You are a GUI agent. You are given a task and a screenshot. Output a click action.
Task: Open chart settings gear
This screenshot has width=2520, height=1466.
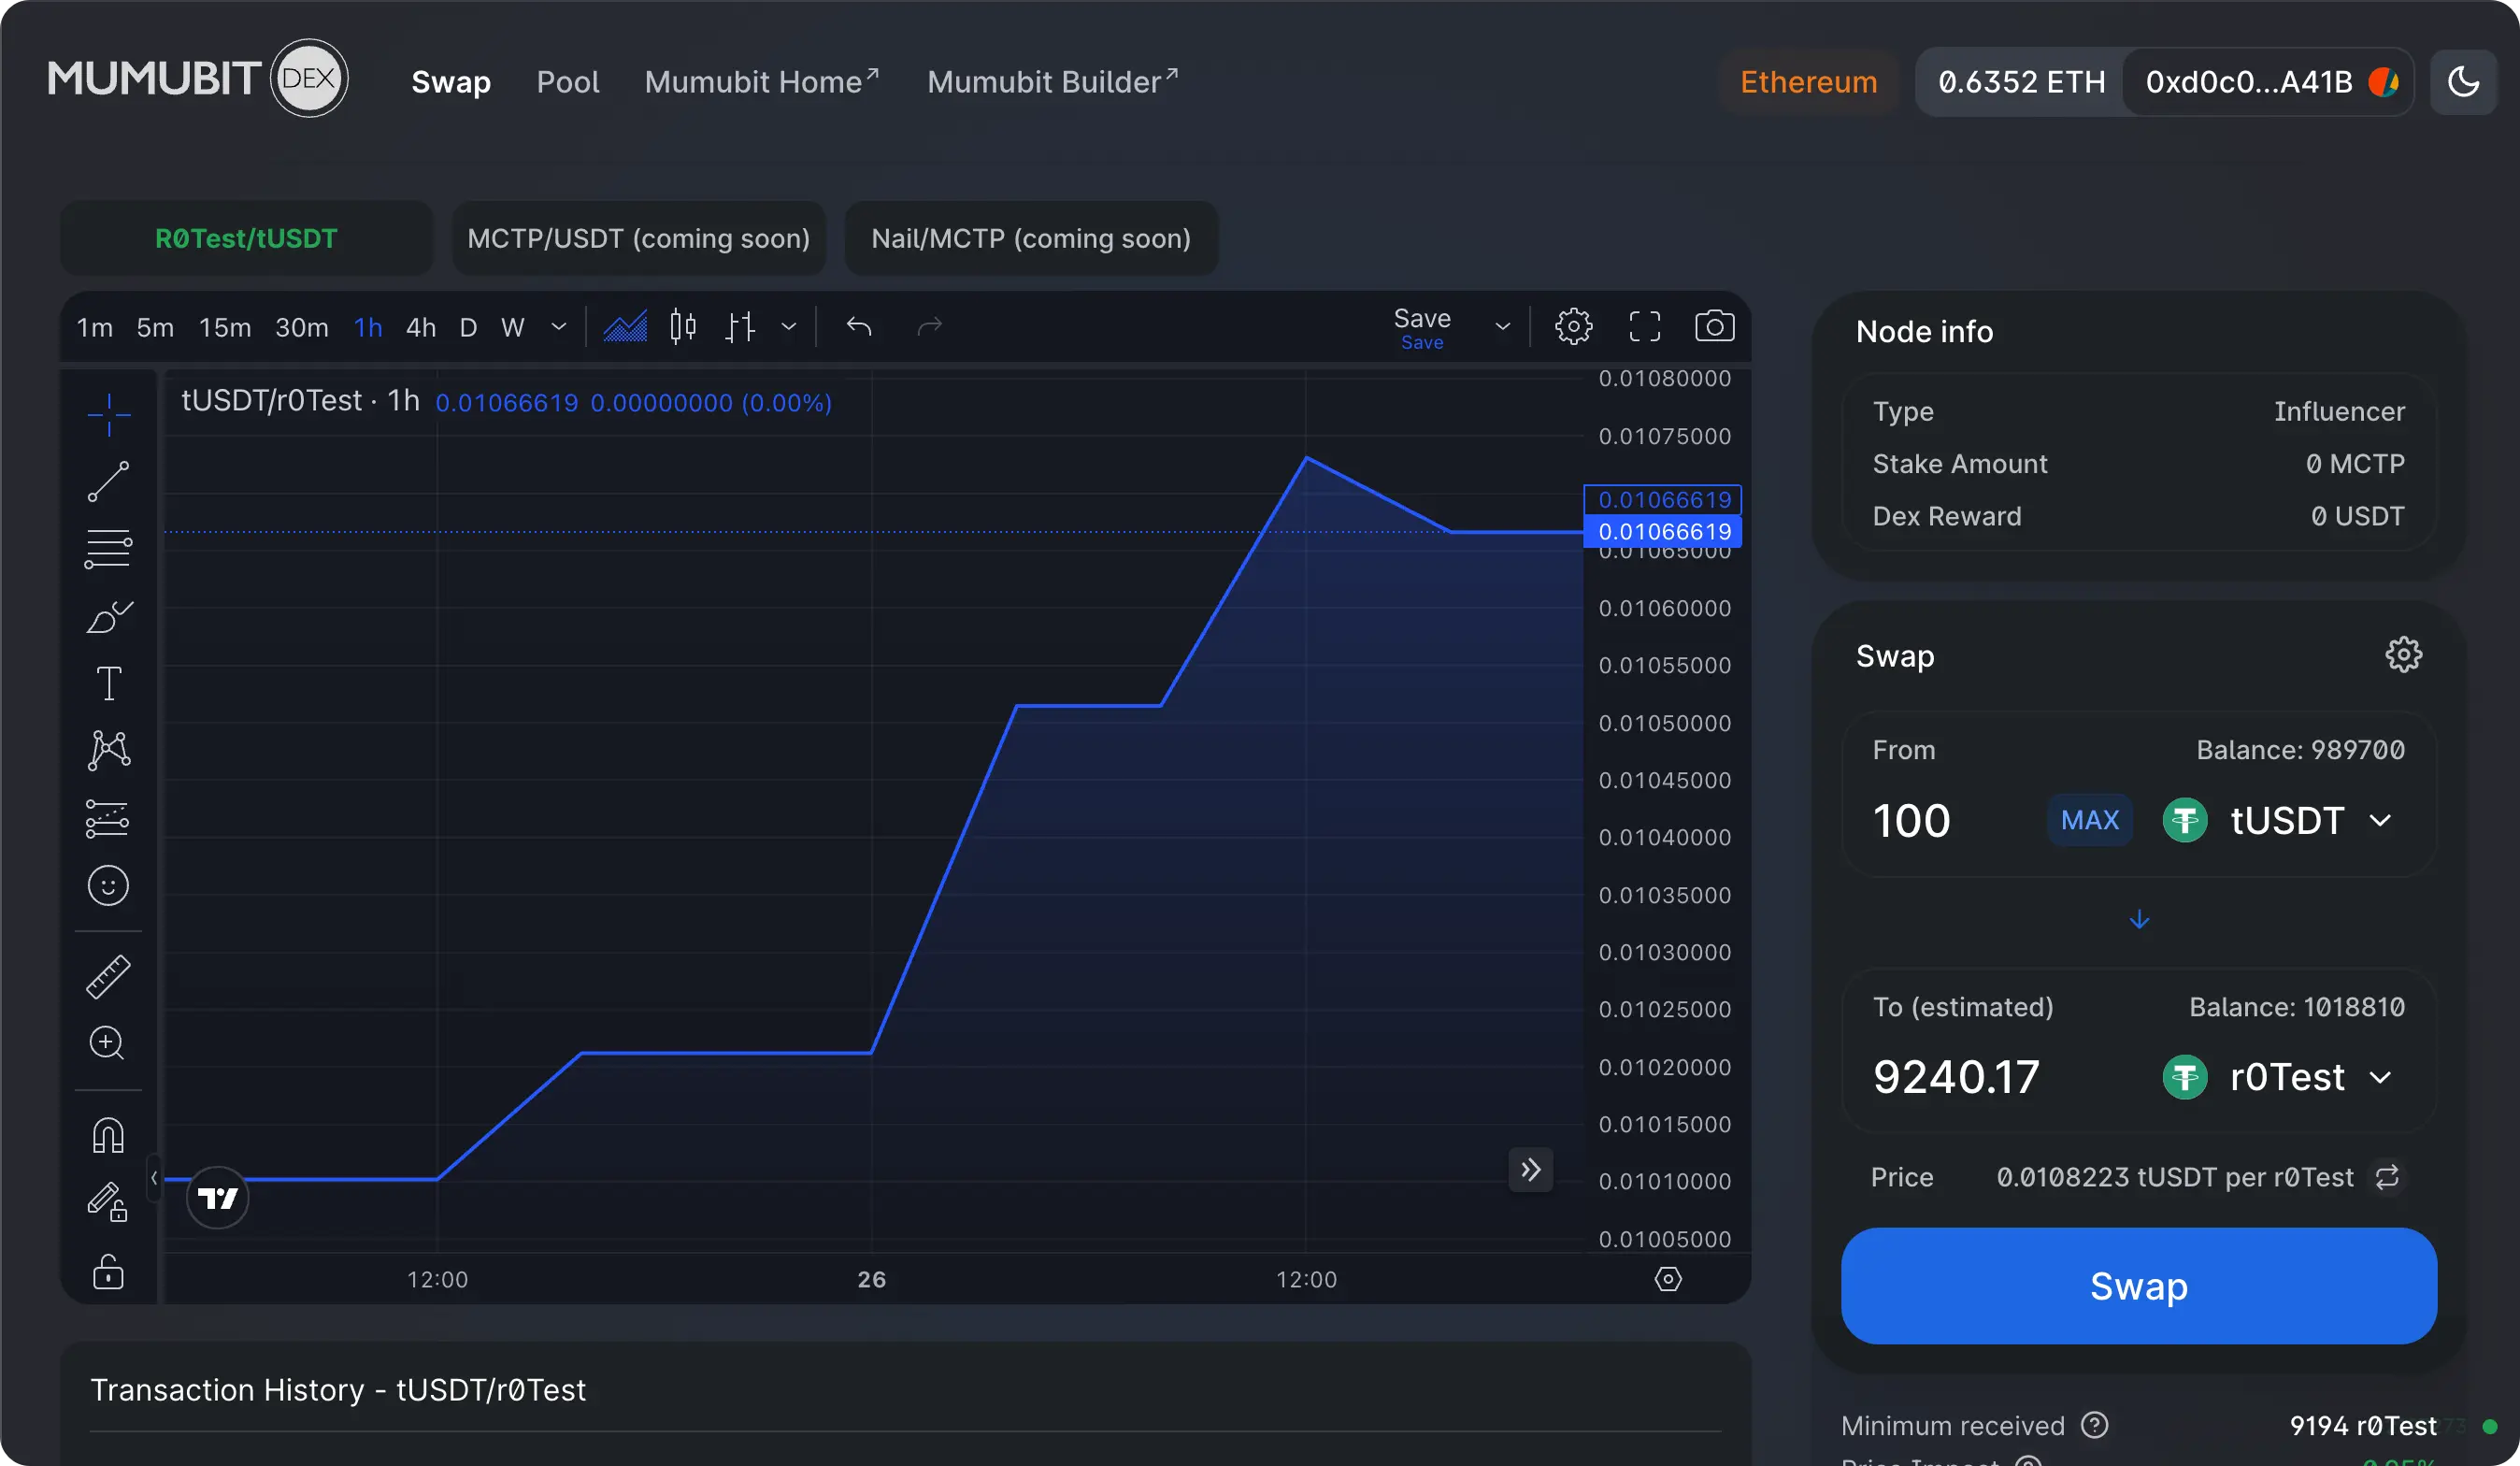(1574, 327)
